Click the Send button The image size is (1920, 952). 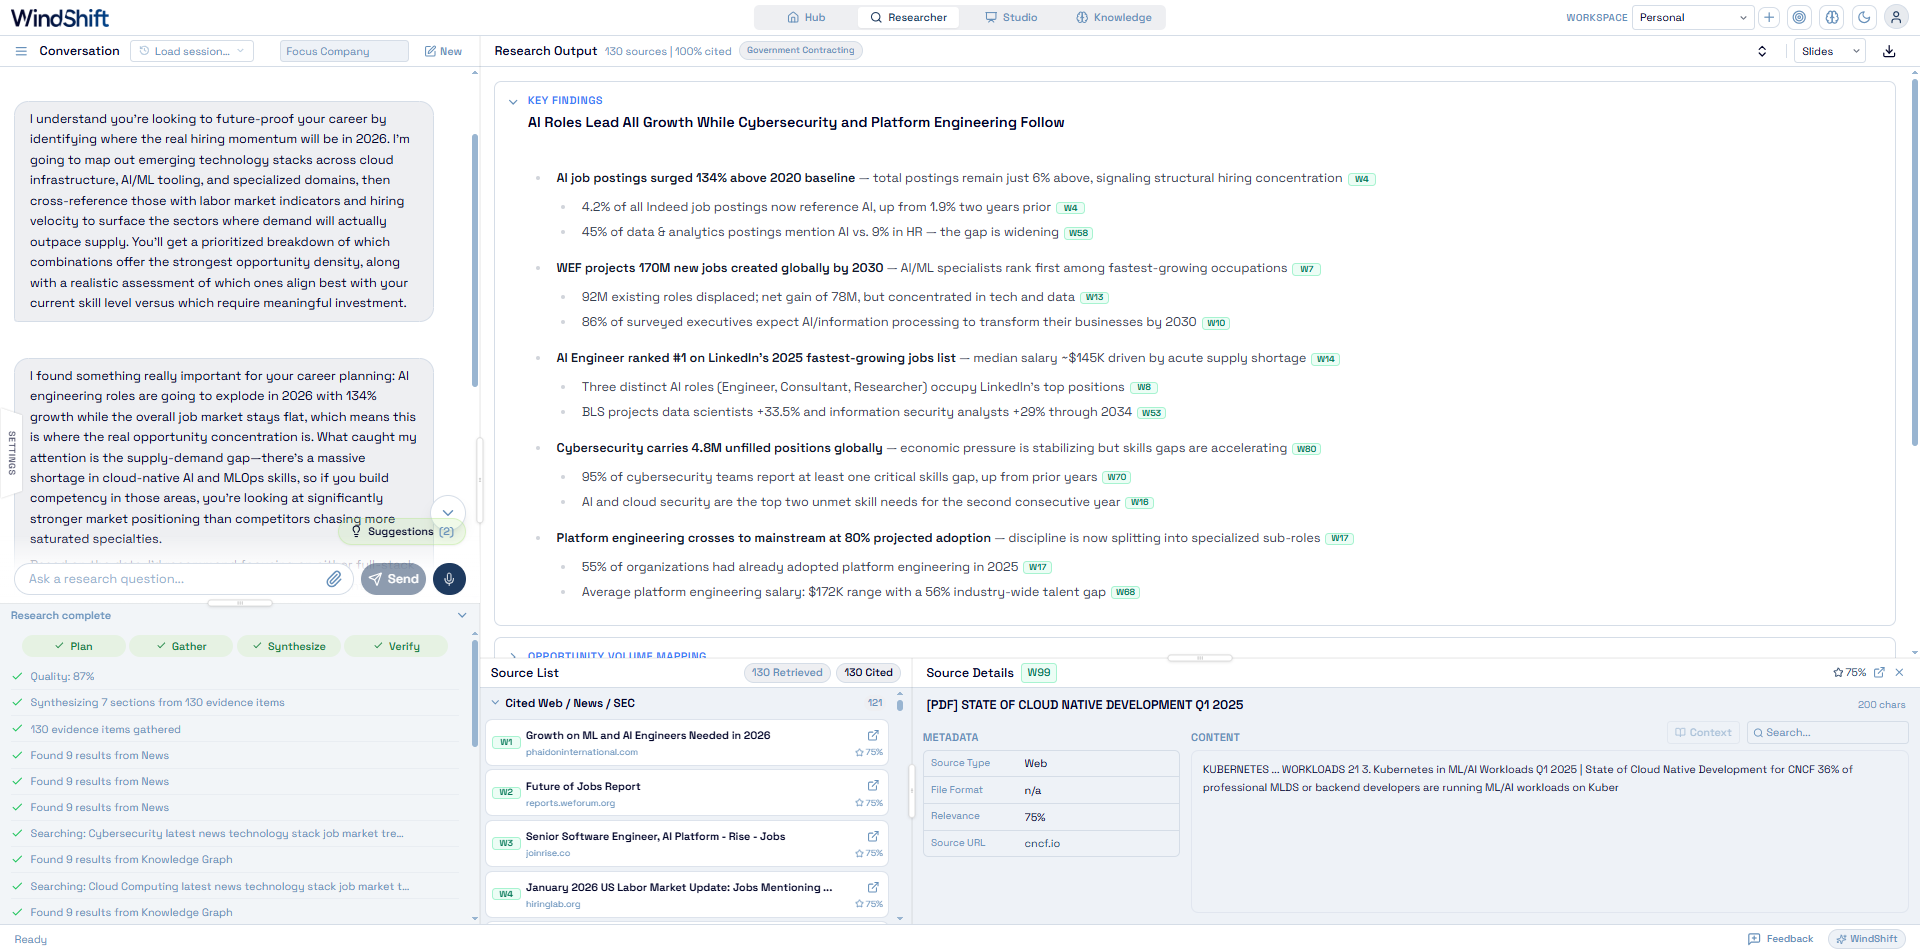tap(393, 579)
